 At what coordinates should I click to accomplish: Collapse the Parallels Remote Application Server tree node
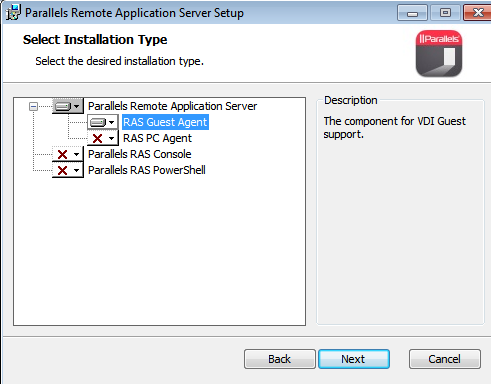pos(33,107)
